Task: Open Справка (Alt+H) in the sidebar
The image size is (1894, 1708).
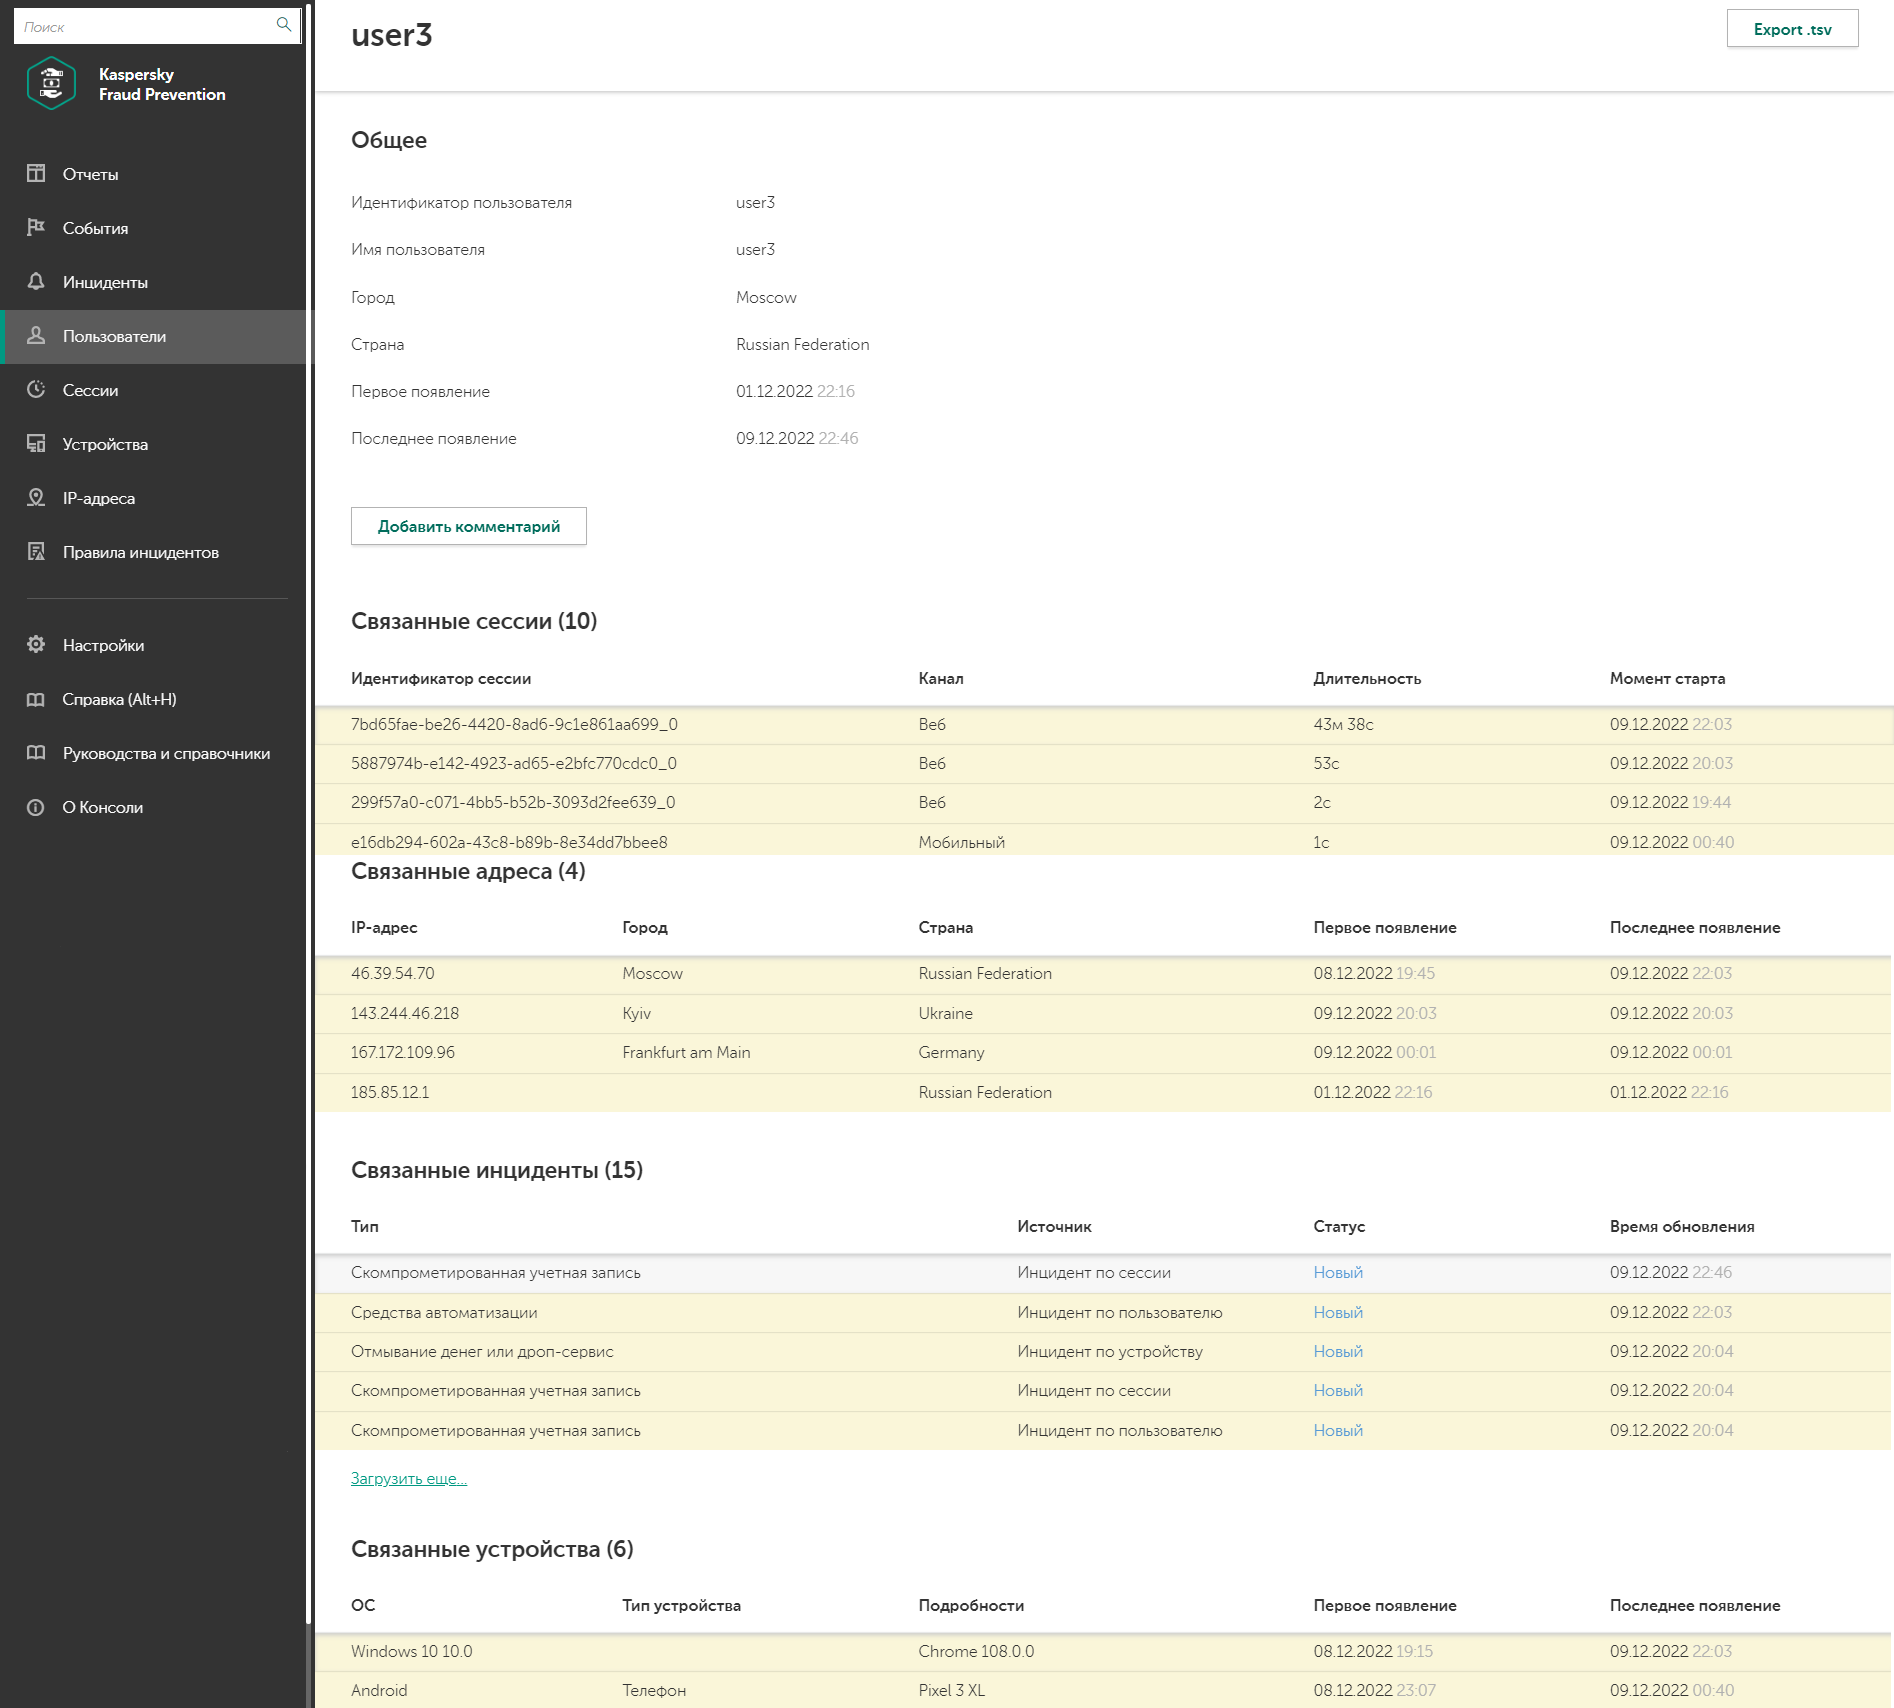Action: pos(119,699)
